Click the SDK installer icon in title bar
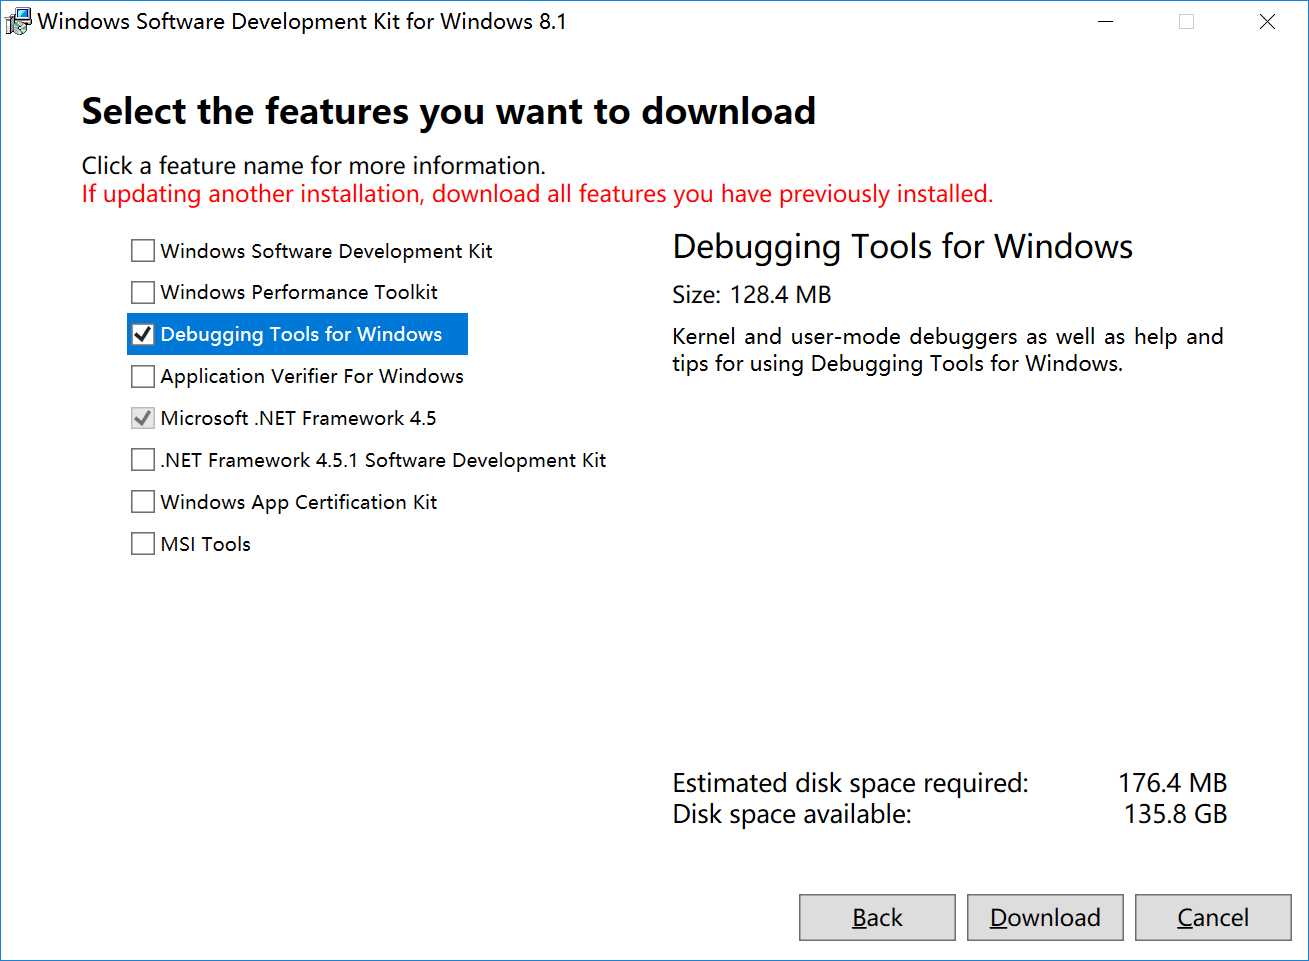 point(18,22)
